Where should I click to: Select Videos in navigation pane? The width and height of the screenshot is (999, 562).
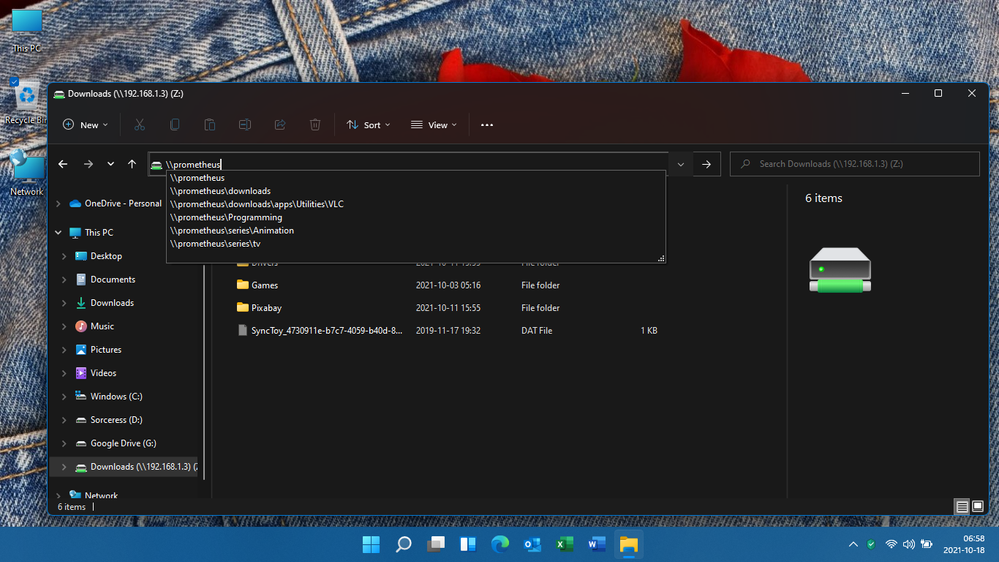pos(103,373)
